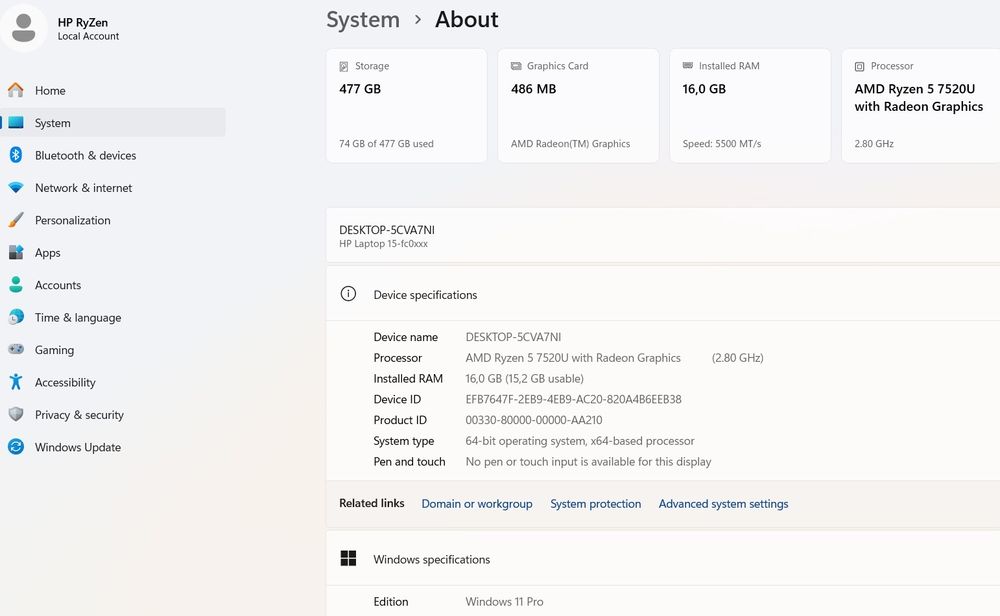Click the Apps icon in sidebar
Screen dimensions: 1000x616
[x=16, y=253]
